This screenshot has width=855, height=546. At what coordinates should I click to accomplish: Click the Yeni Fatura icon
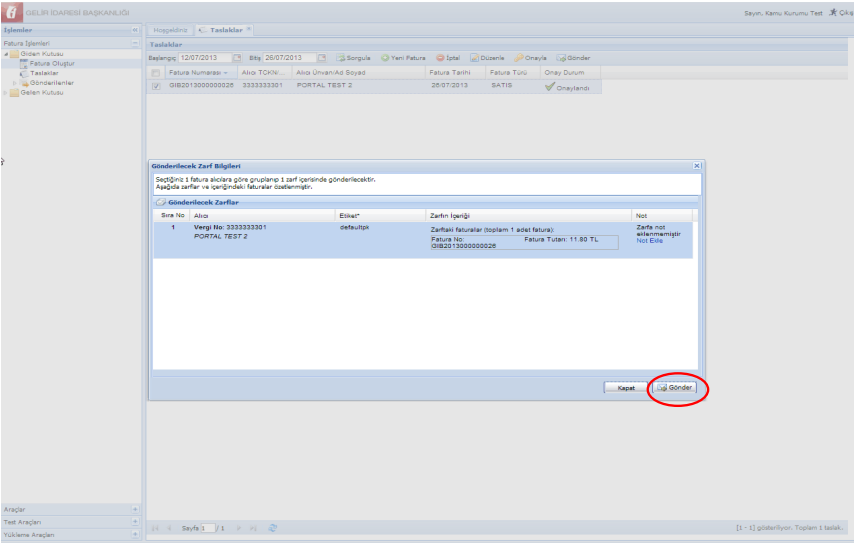385,58
